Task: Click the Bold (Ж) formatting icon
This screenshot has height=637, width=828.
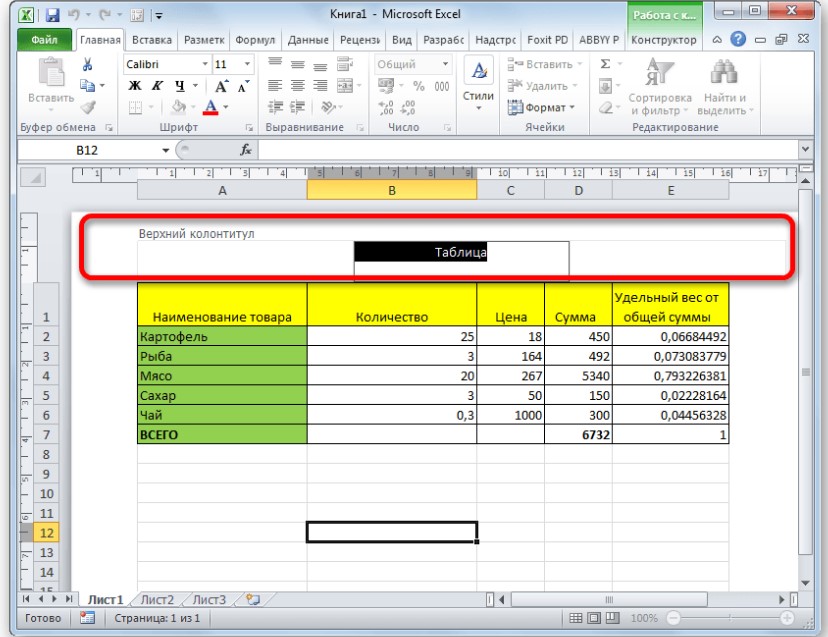Action: (135, 86)
